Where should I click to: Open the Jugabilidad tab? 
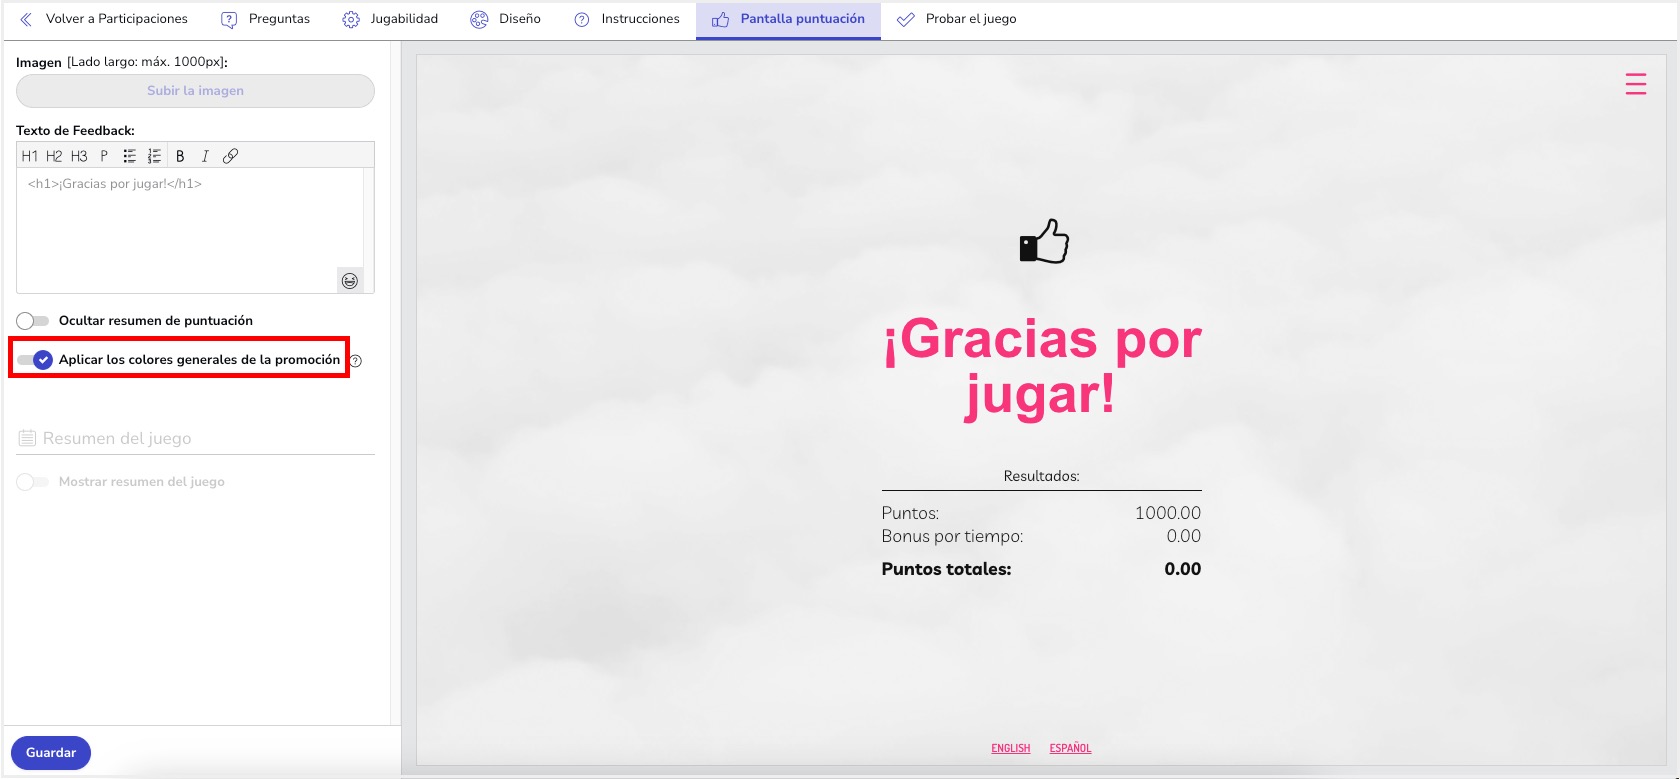391,19
